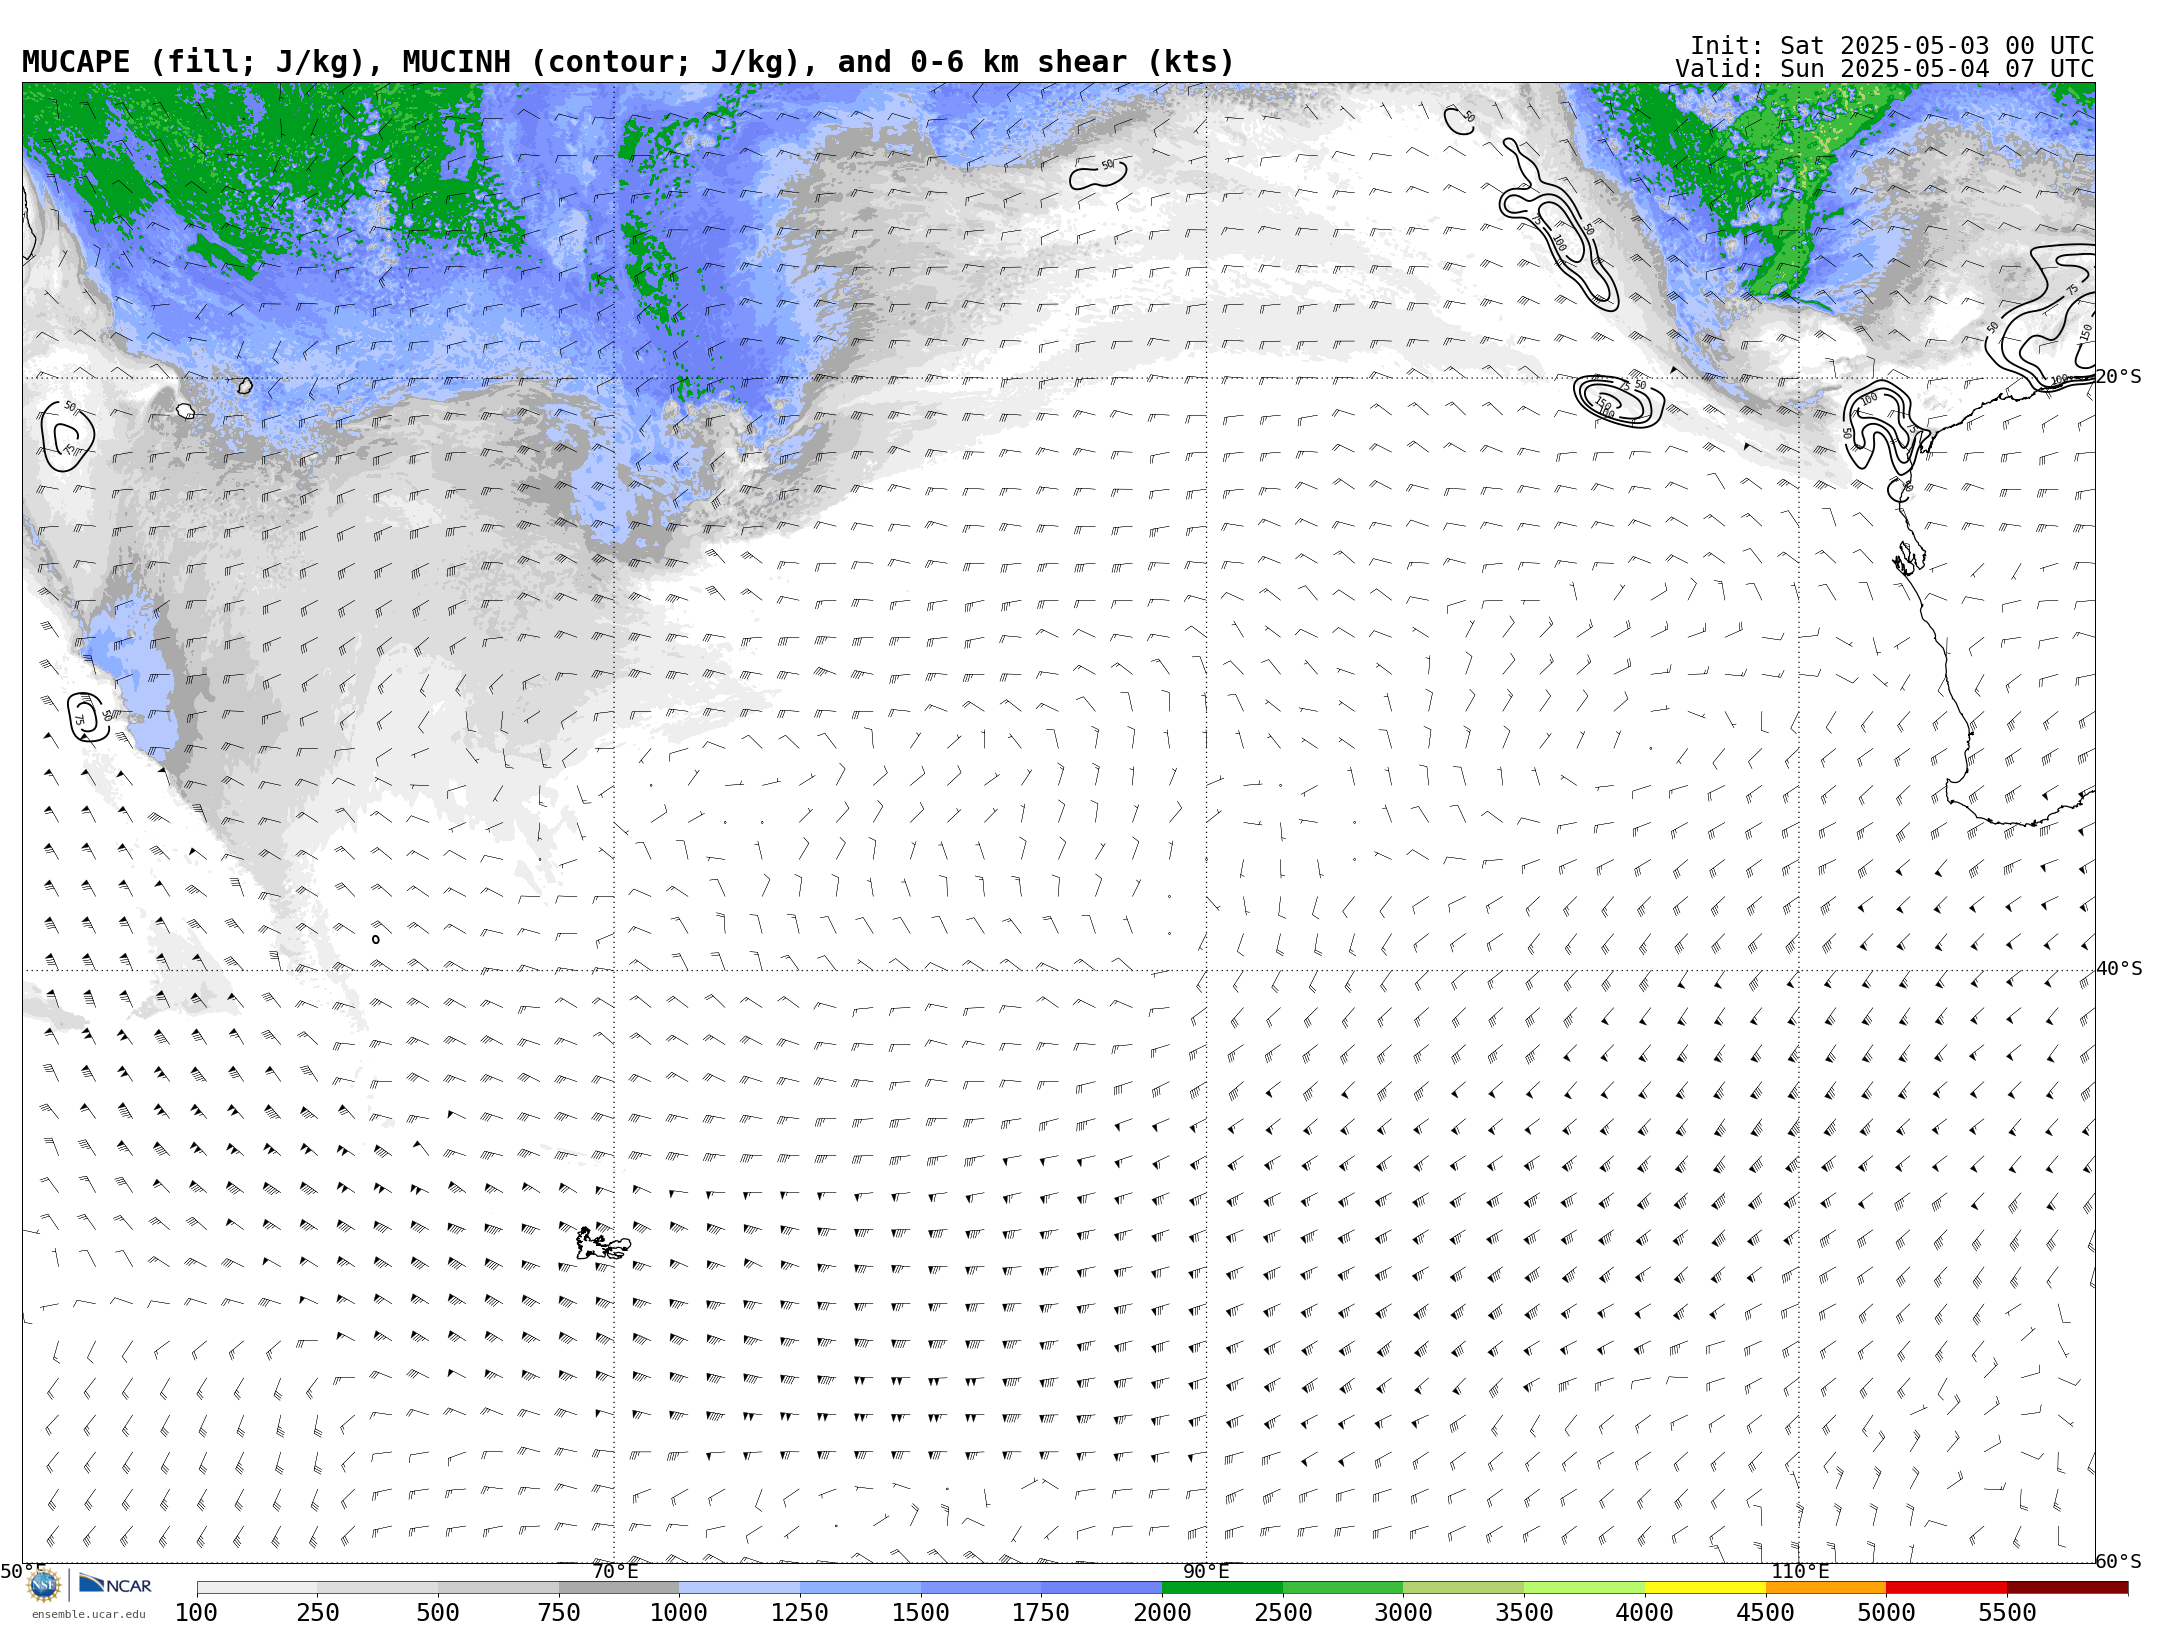Click the 90°E longitude label
Viewport: 2160px width, 1626px height.
(1206, 1571)
